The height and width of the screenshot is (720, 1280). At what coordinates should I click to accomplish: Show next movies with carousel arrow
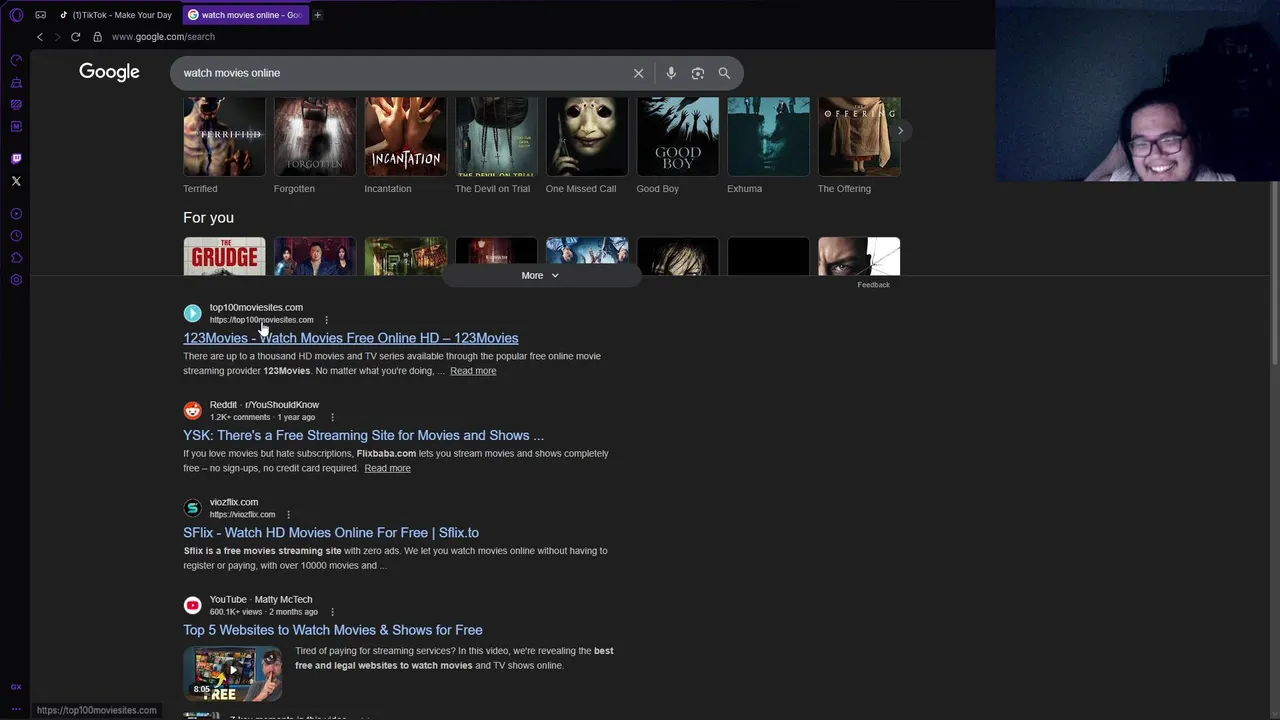tap(900, 131)
